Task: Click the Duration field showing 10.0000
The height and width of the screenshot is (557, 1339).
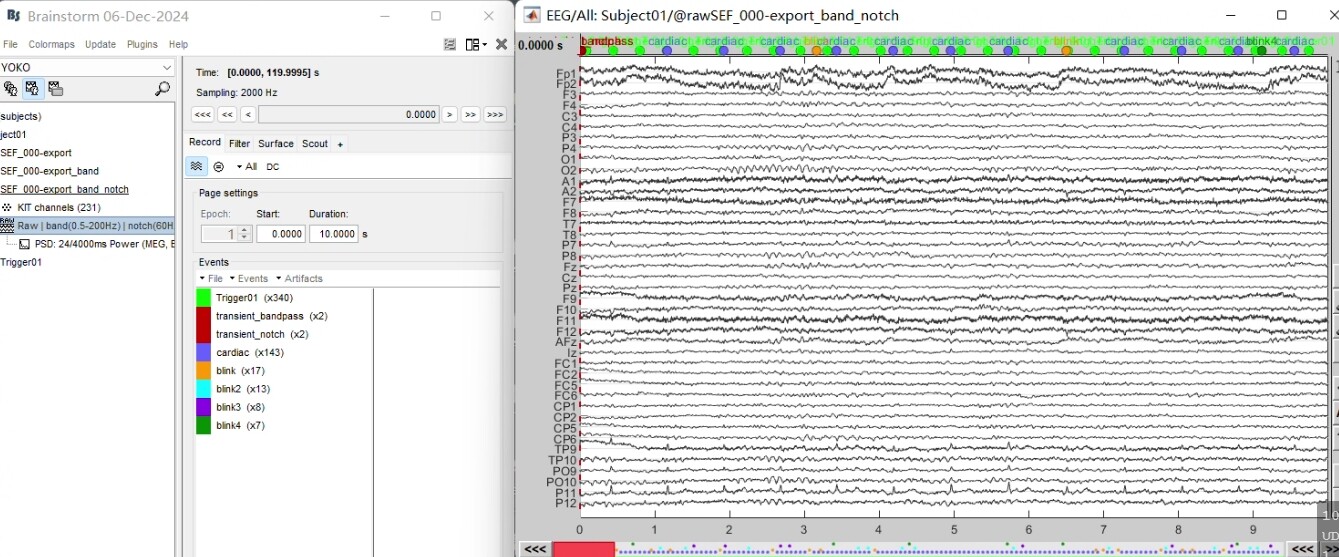Action: pos(334,234)
